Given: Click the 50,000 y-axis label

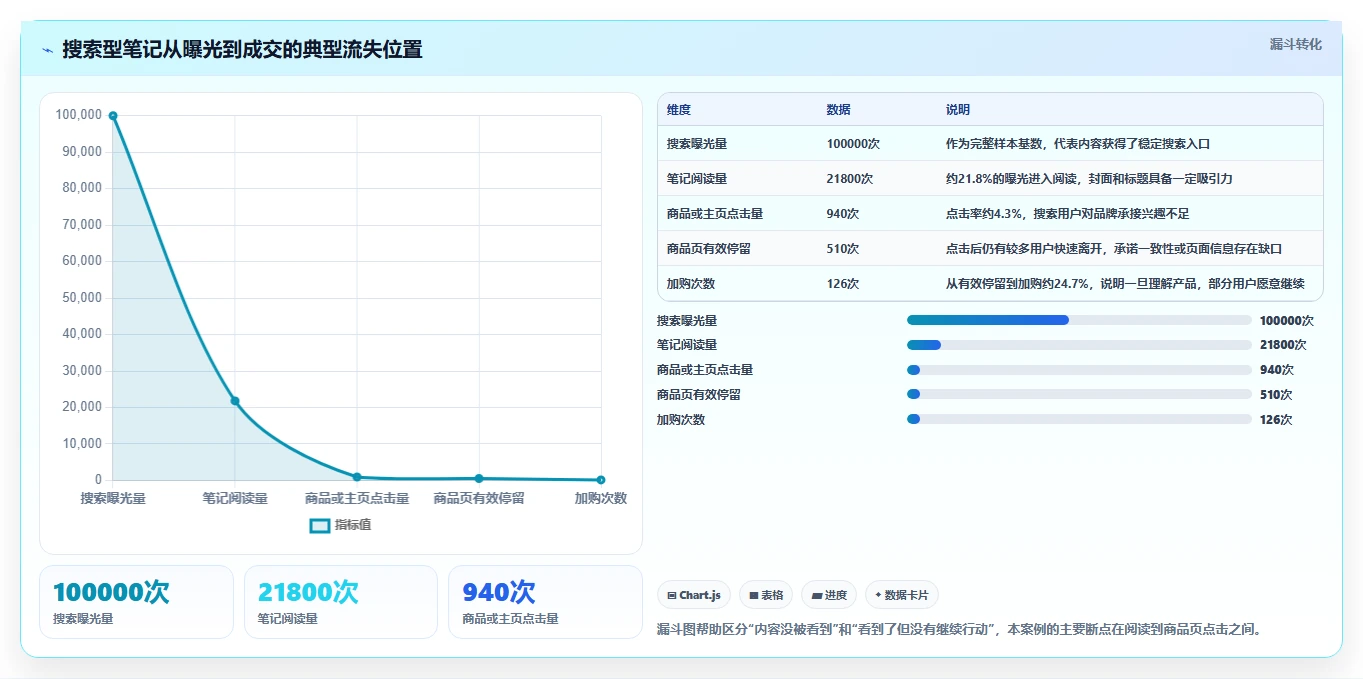Looking at the screenshot, I should click(x=81, y=298).
